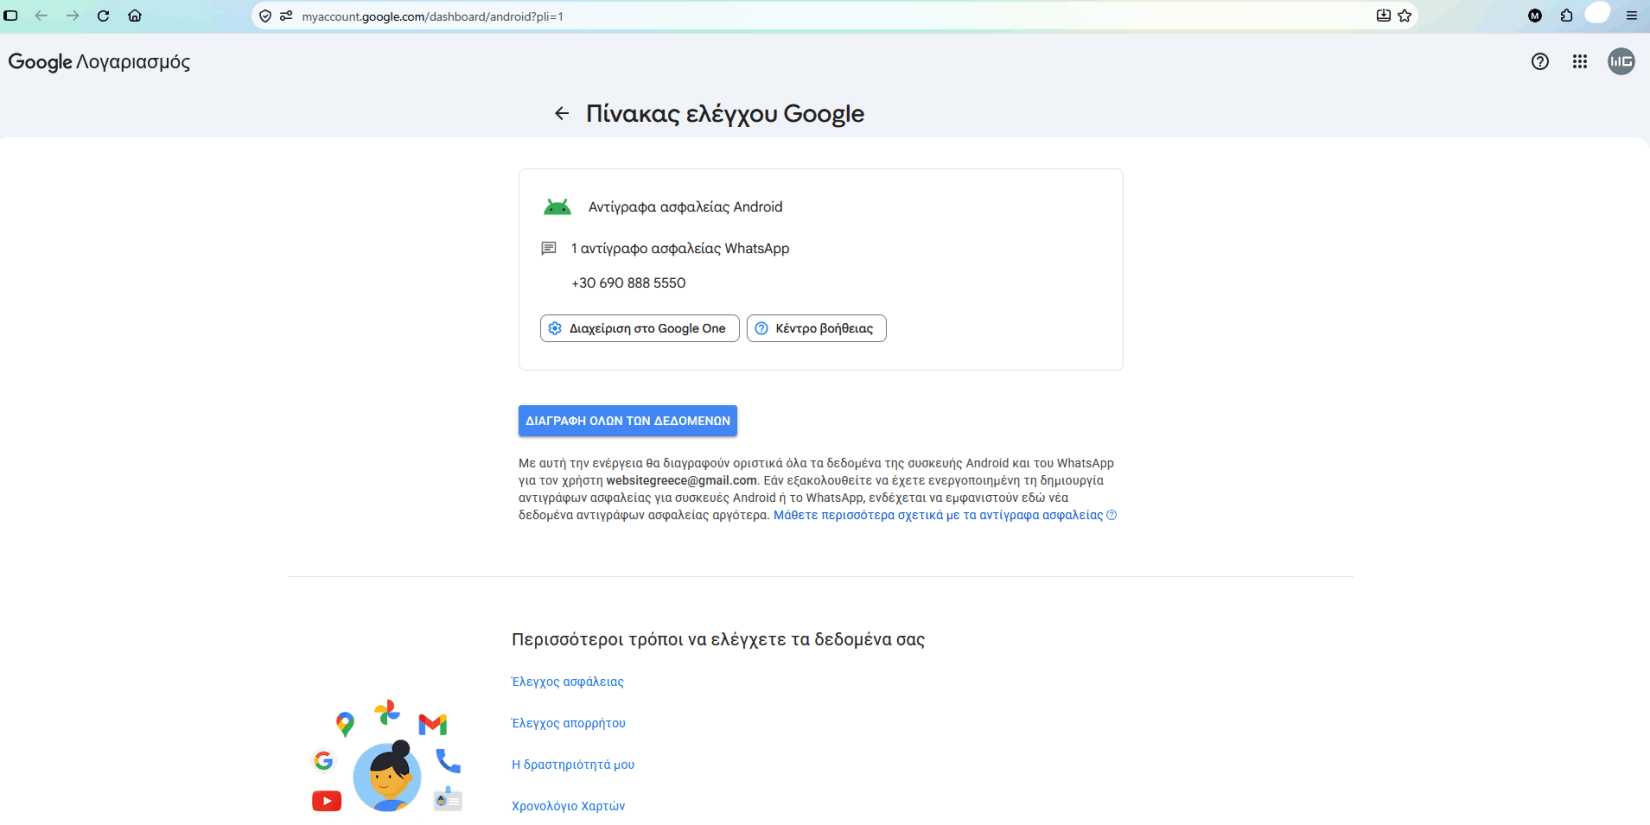
Task: Click the green Android robot icon
Action: click(x=557, y=207)
